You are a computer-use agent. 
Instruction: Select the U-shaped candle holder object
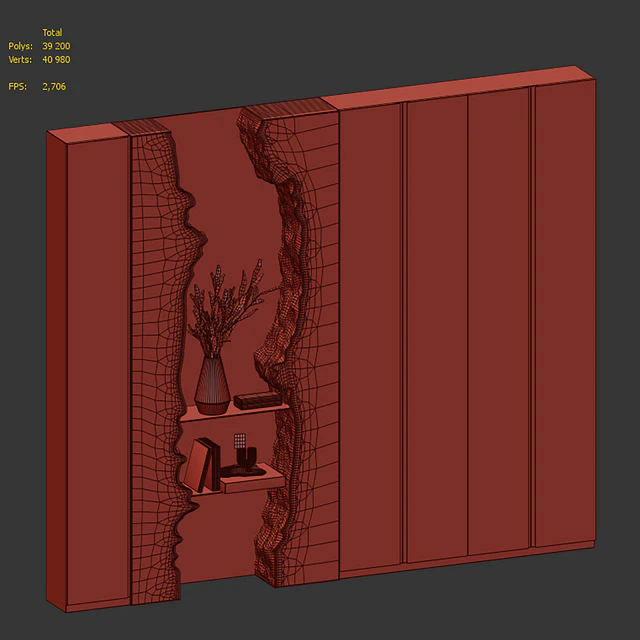(247, 458)
